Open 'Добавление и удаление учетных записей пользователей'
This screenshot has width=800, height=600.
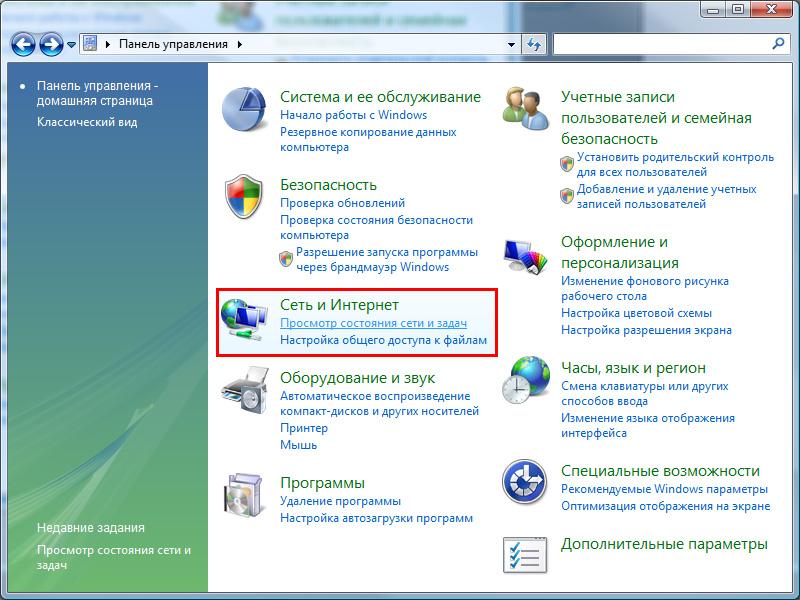[666, 196]
